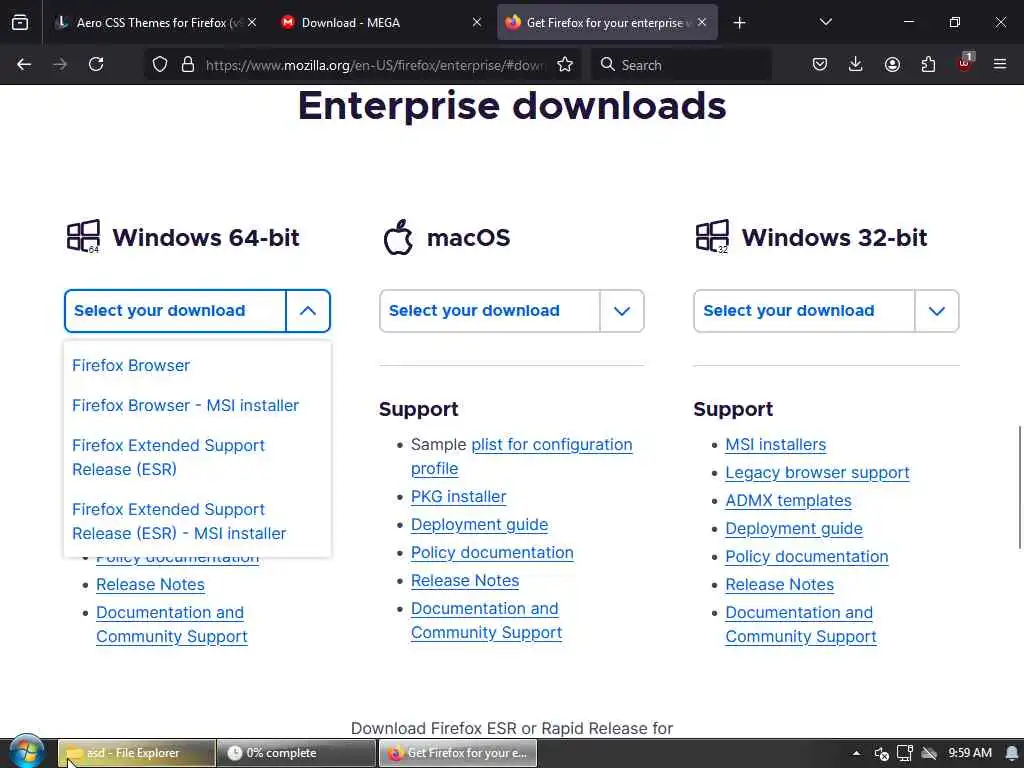Image resolution: width=1024 pixels, height=768 pixels.
Task: Reload the current page
Action: tap(96, 64)
